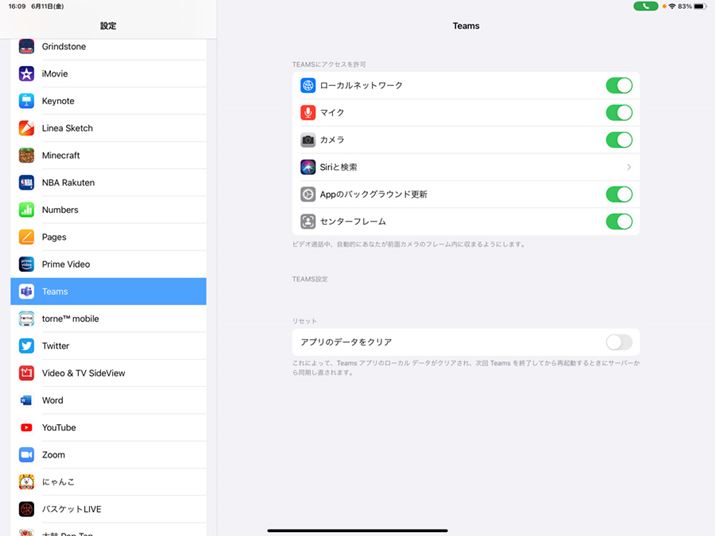The image size is (715, 536).
Task: Tap the Minecraft block icon
Action: click(x=26, y=156)
